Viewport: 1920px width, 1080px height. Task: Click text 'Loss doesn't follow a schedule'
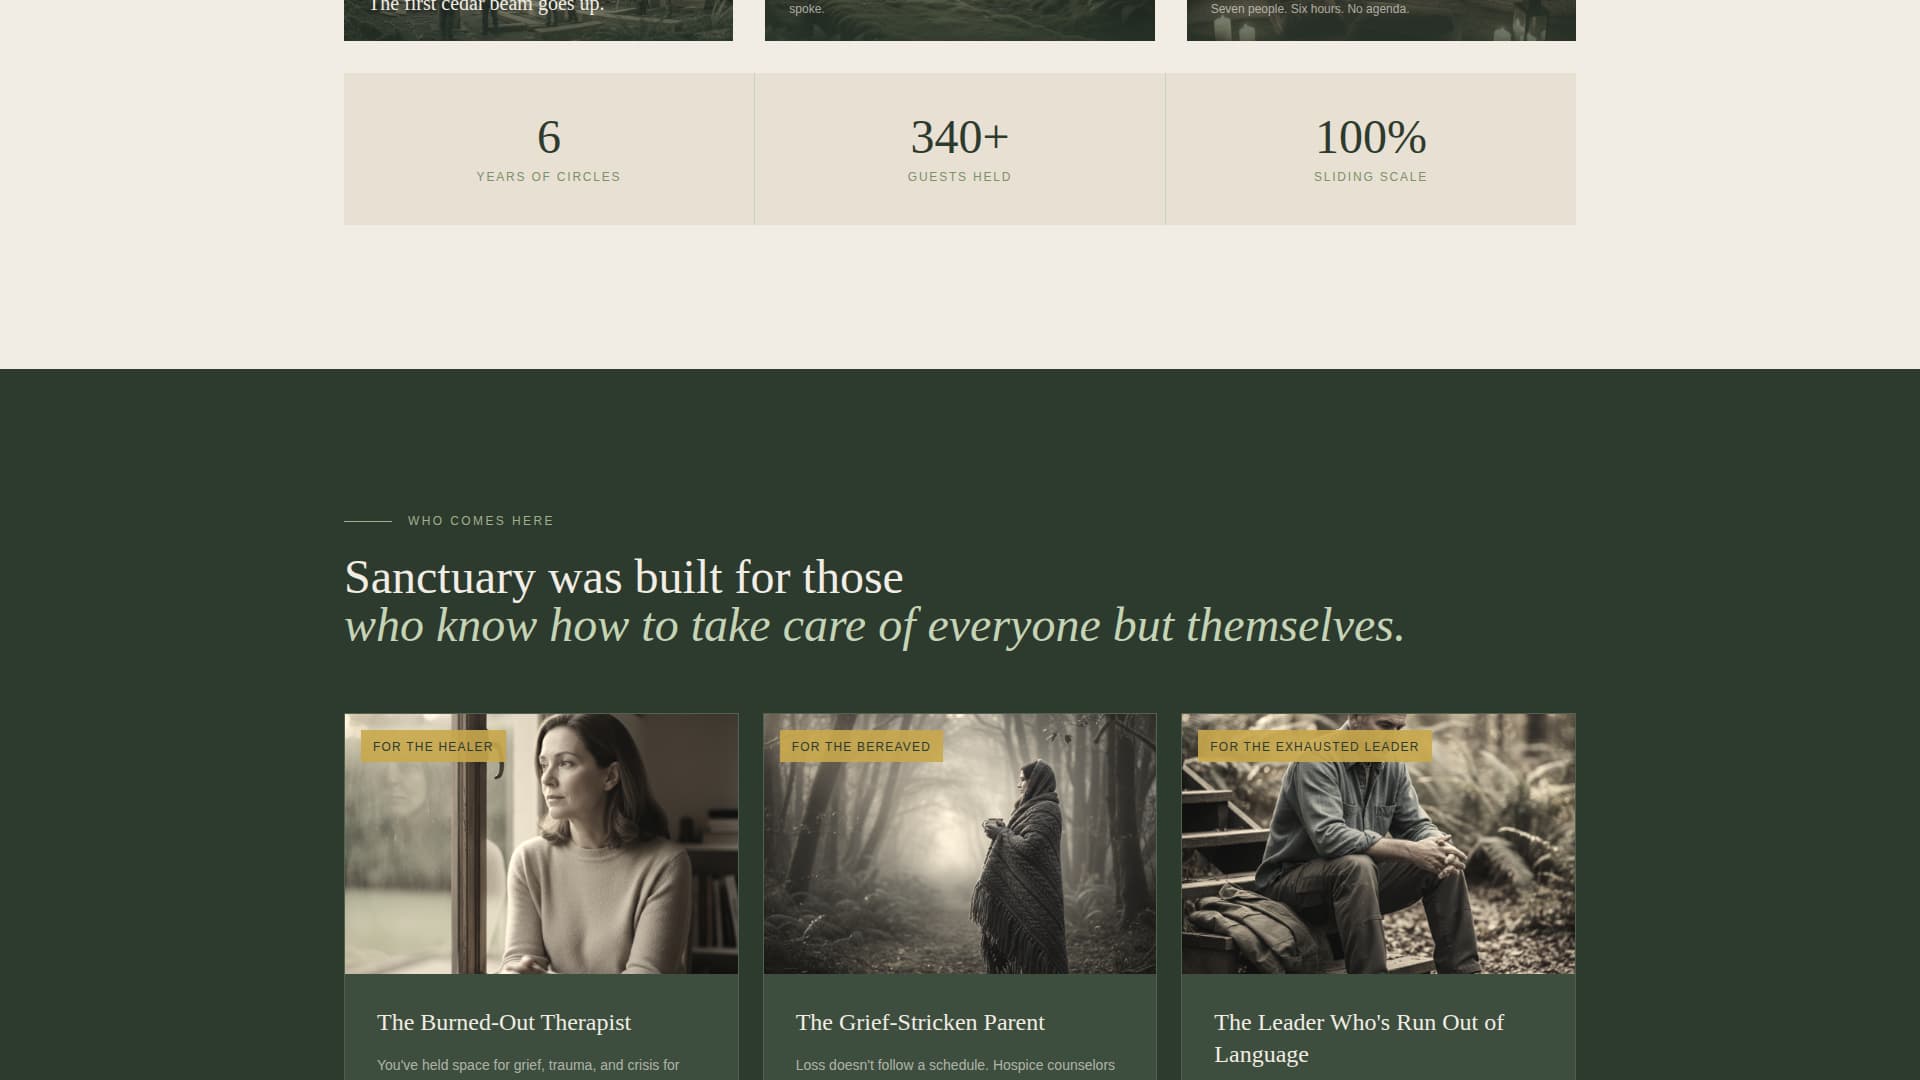955,1065
